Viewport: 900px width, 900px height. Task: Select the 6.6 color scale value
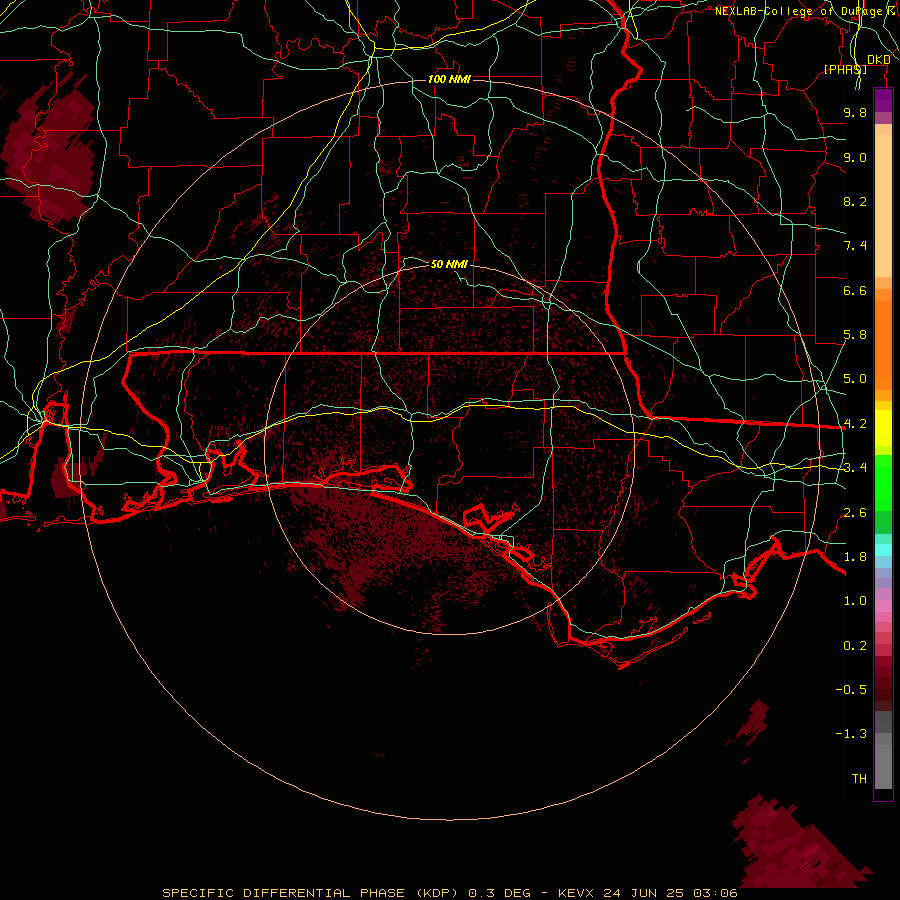coord(855,290)
